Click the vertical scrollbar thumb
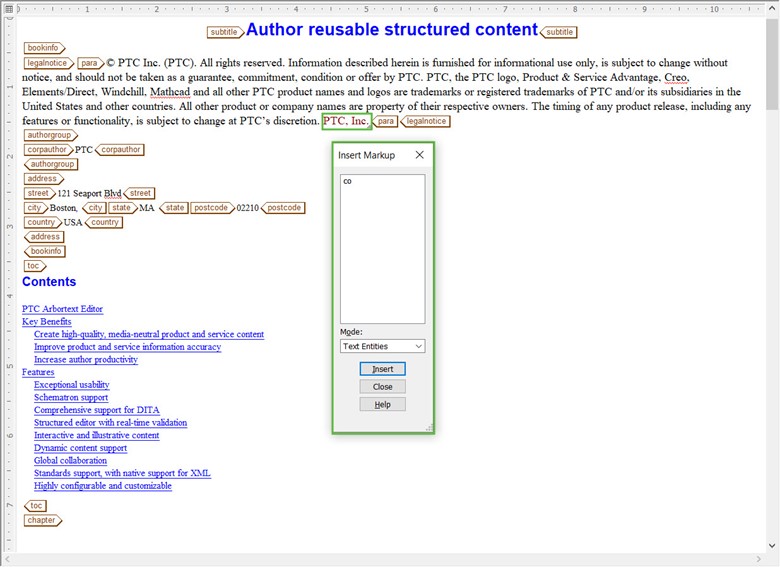This screenshot has height=567, width=780. [772, 64]
